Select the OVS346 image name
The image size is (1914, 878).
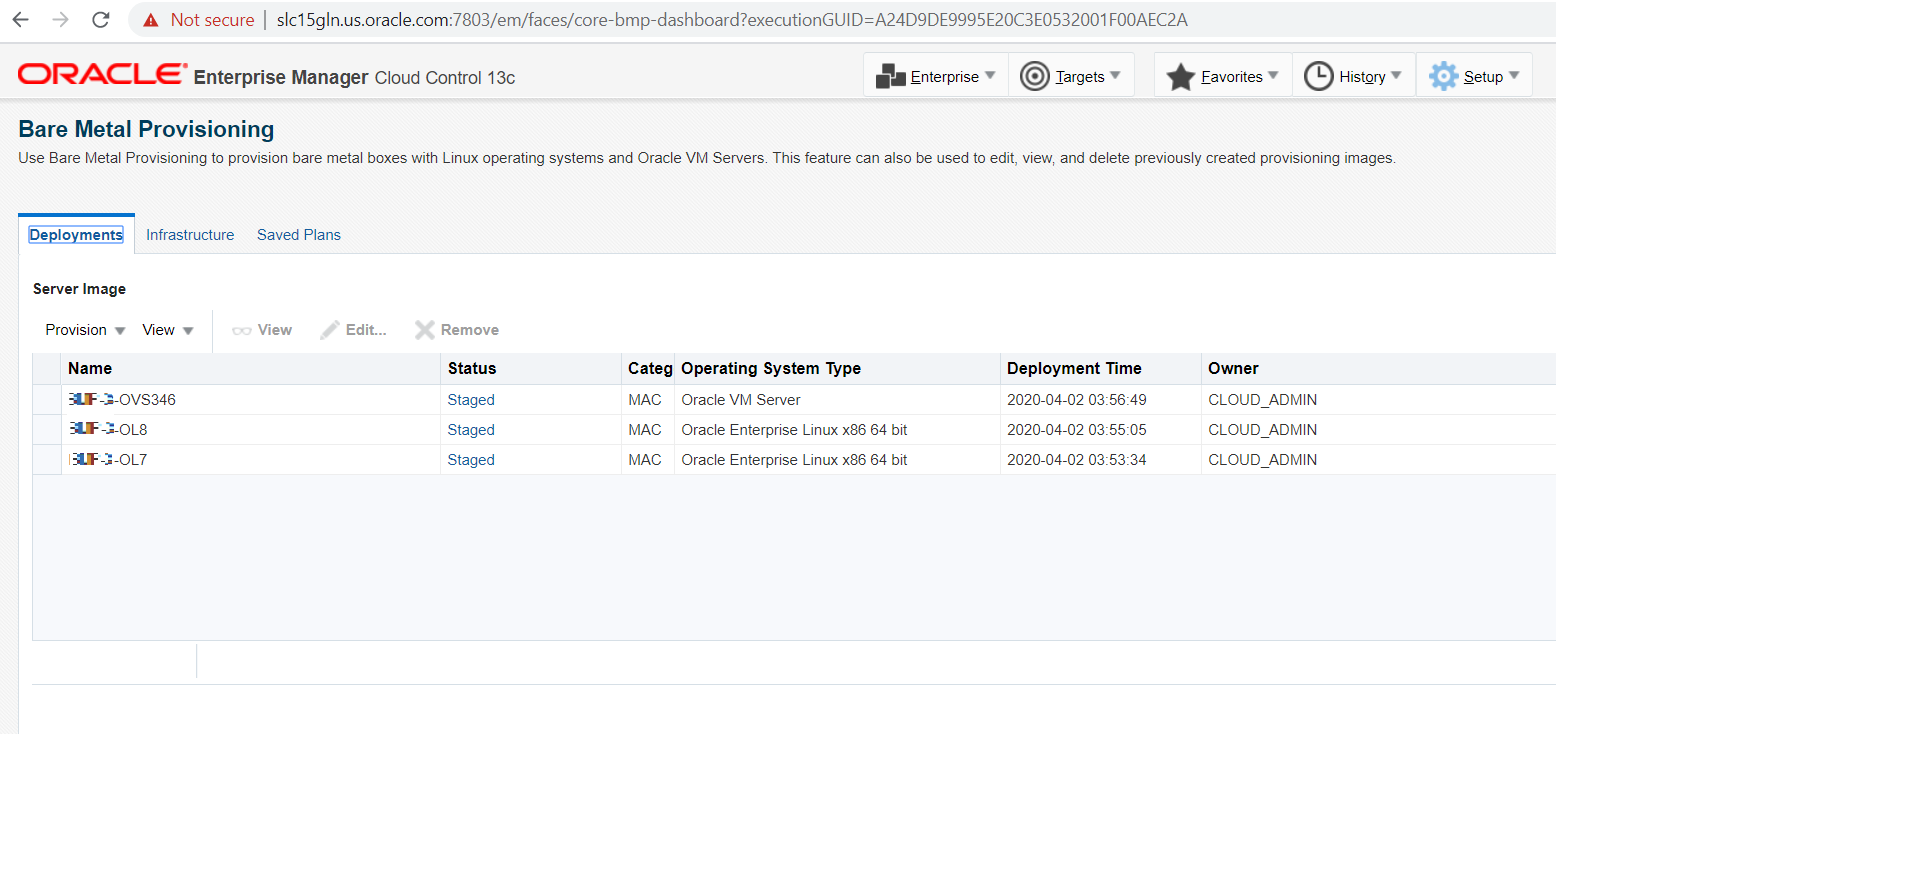coord(122,400)
